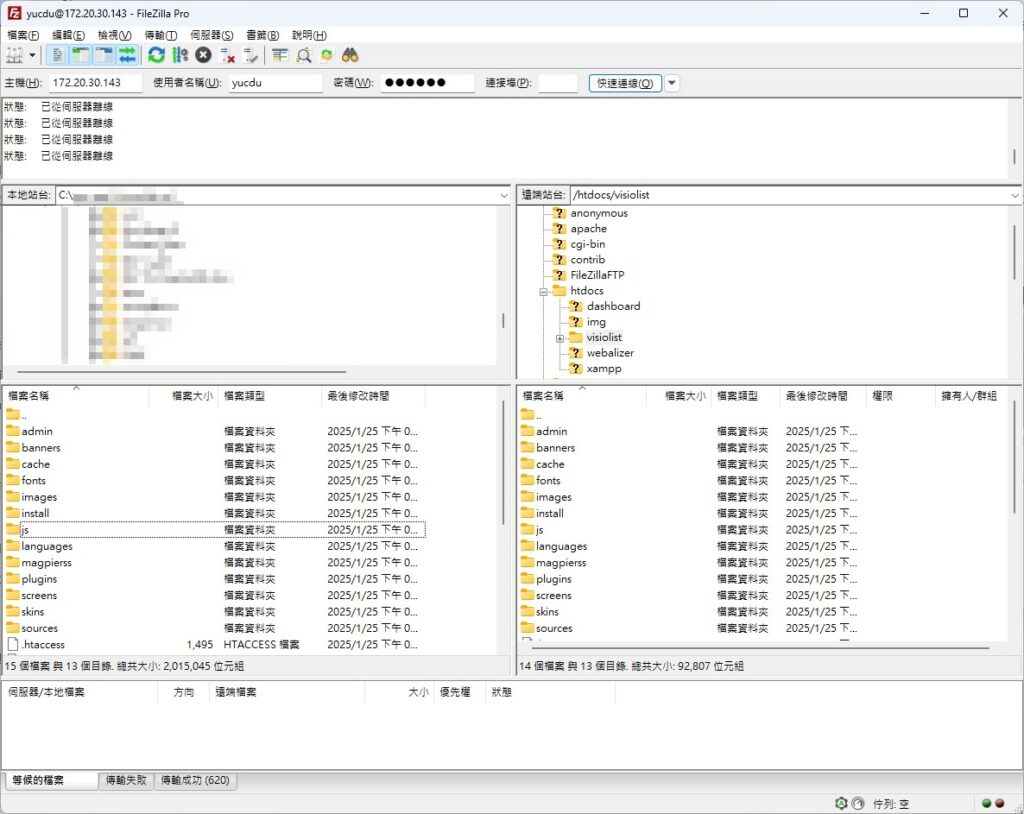
Task: Sort remote files by 最後修改時間 column
Action: (816, 396)
